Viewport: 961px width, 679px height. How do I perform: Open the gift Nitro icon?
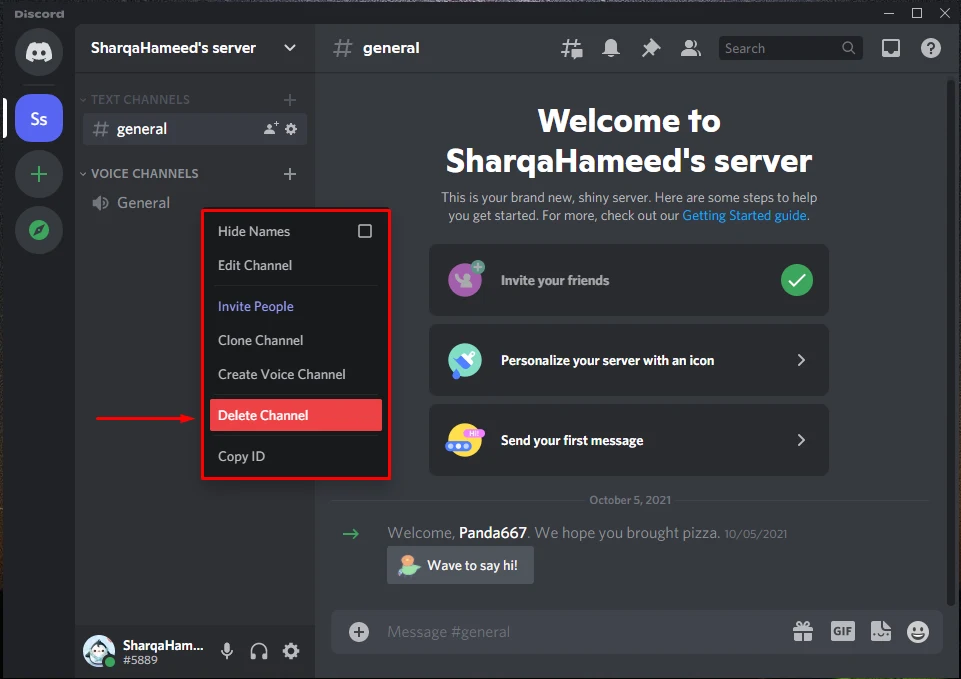point(803,631)
